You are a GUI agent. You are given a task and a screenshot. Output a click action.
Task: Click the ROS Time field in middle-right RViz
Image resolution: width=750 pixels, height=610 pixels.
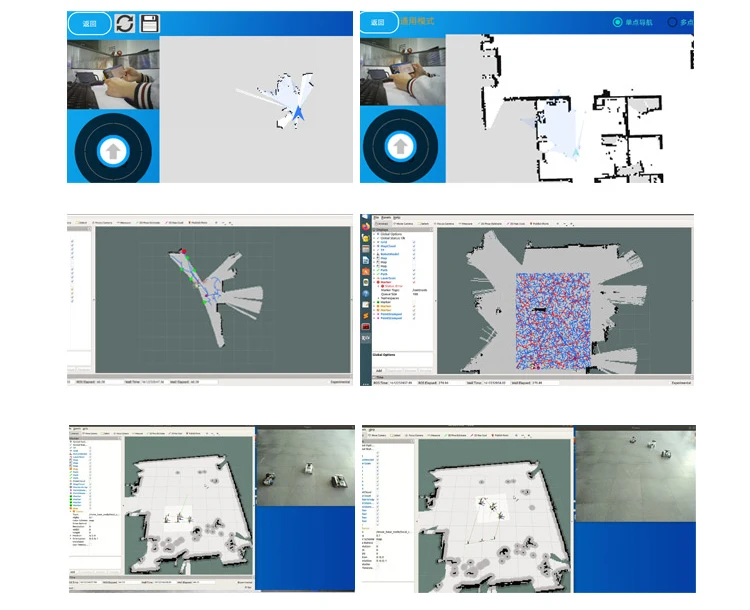[401, 383]
